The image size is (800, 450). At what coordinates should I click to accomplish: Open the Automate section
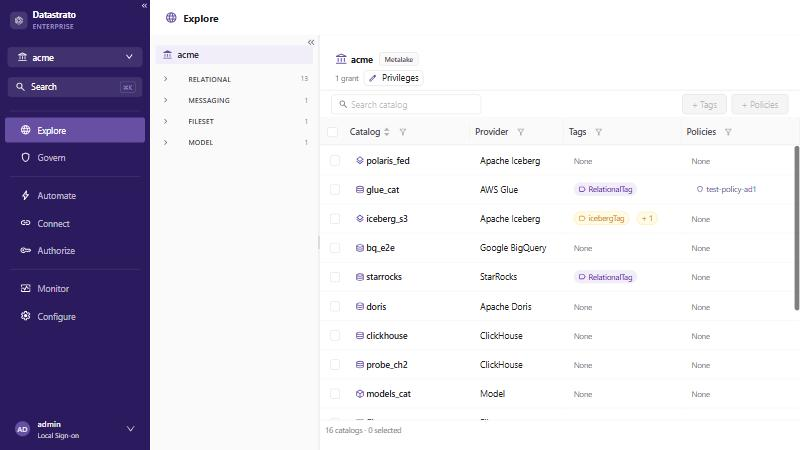point(75,195)
